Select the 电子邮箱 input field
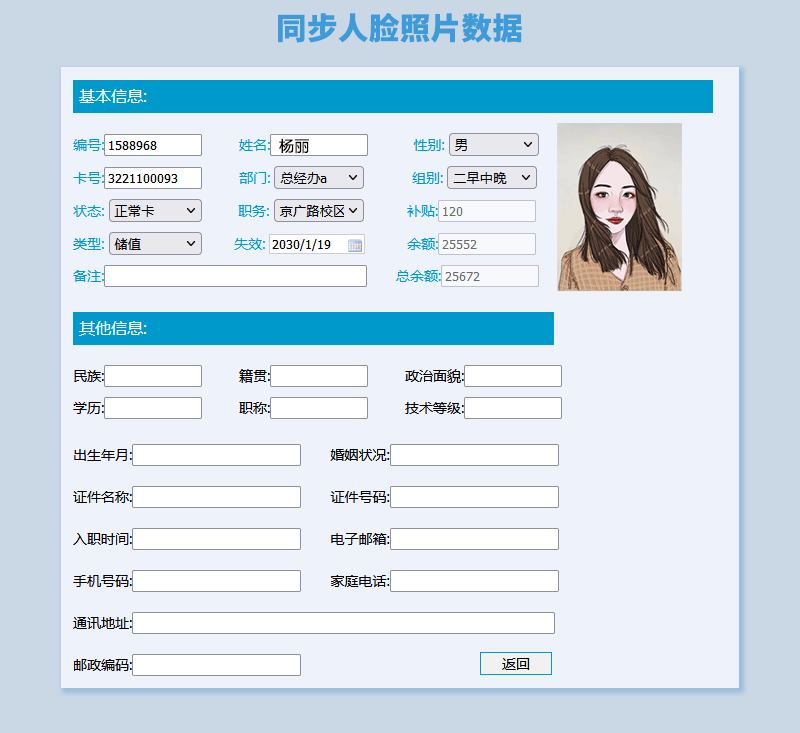This screenshot has height=733, width=800. point(474,539)
